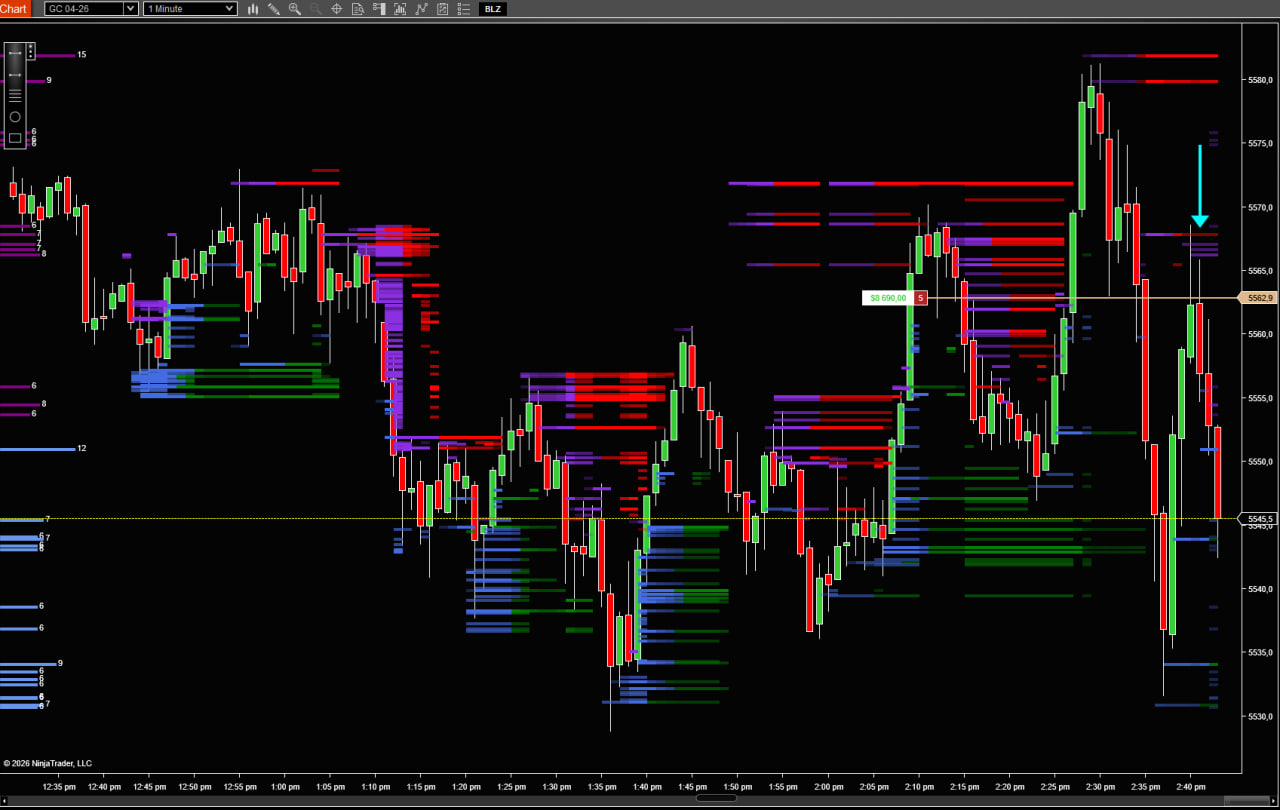Open the bar type chart style icon
1280x810 pixels.
pos(253,9)
